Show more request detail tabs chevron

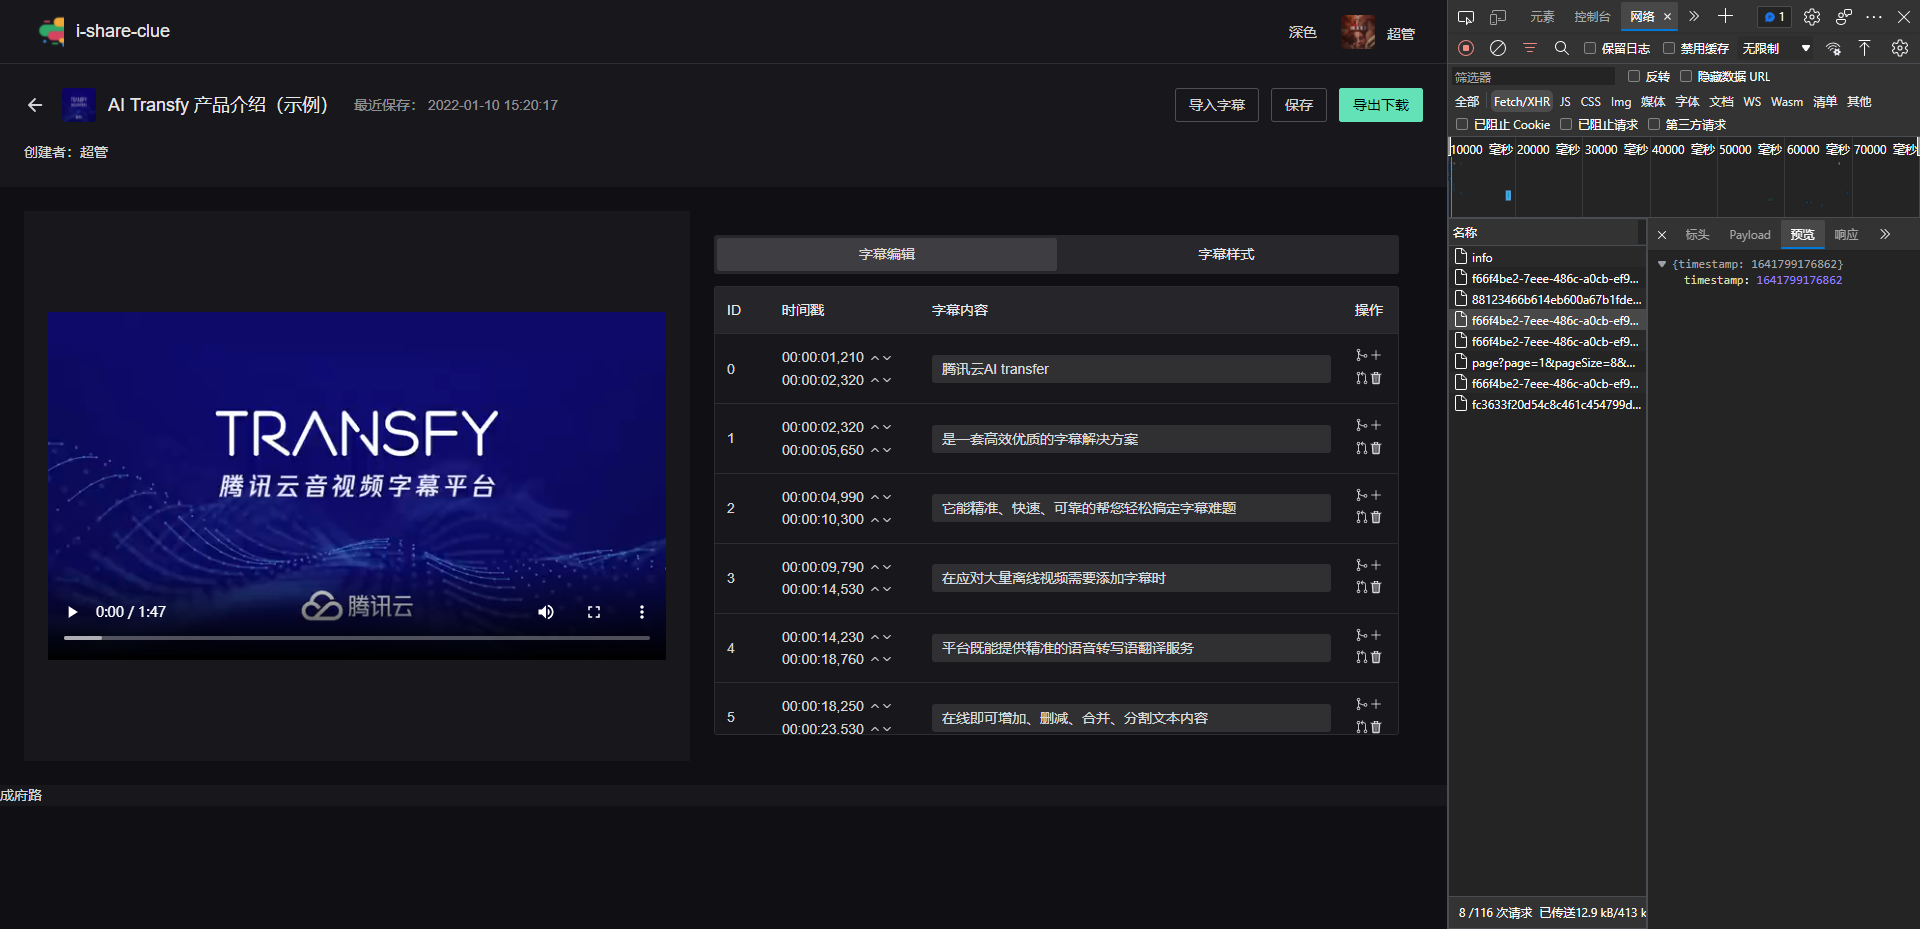tap(1885, 235)
